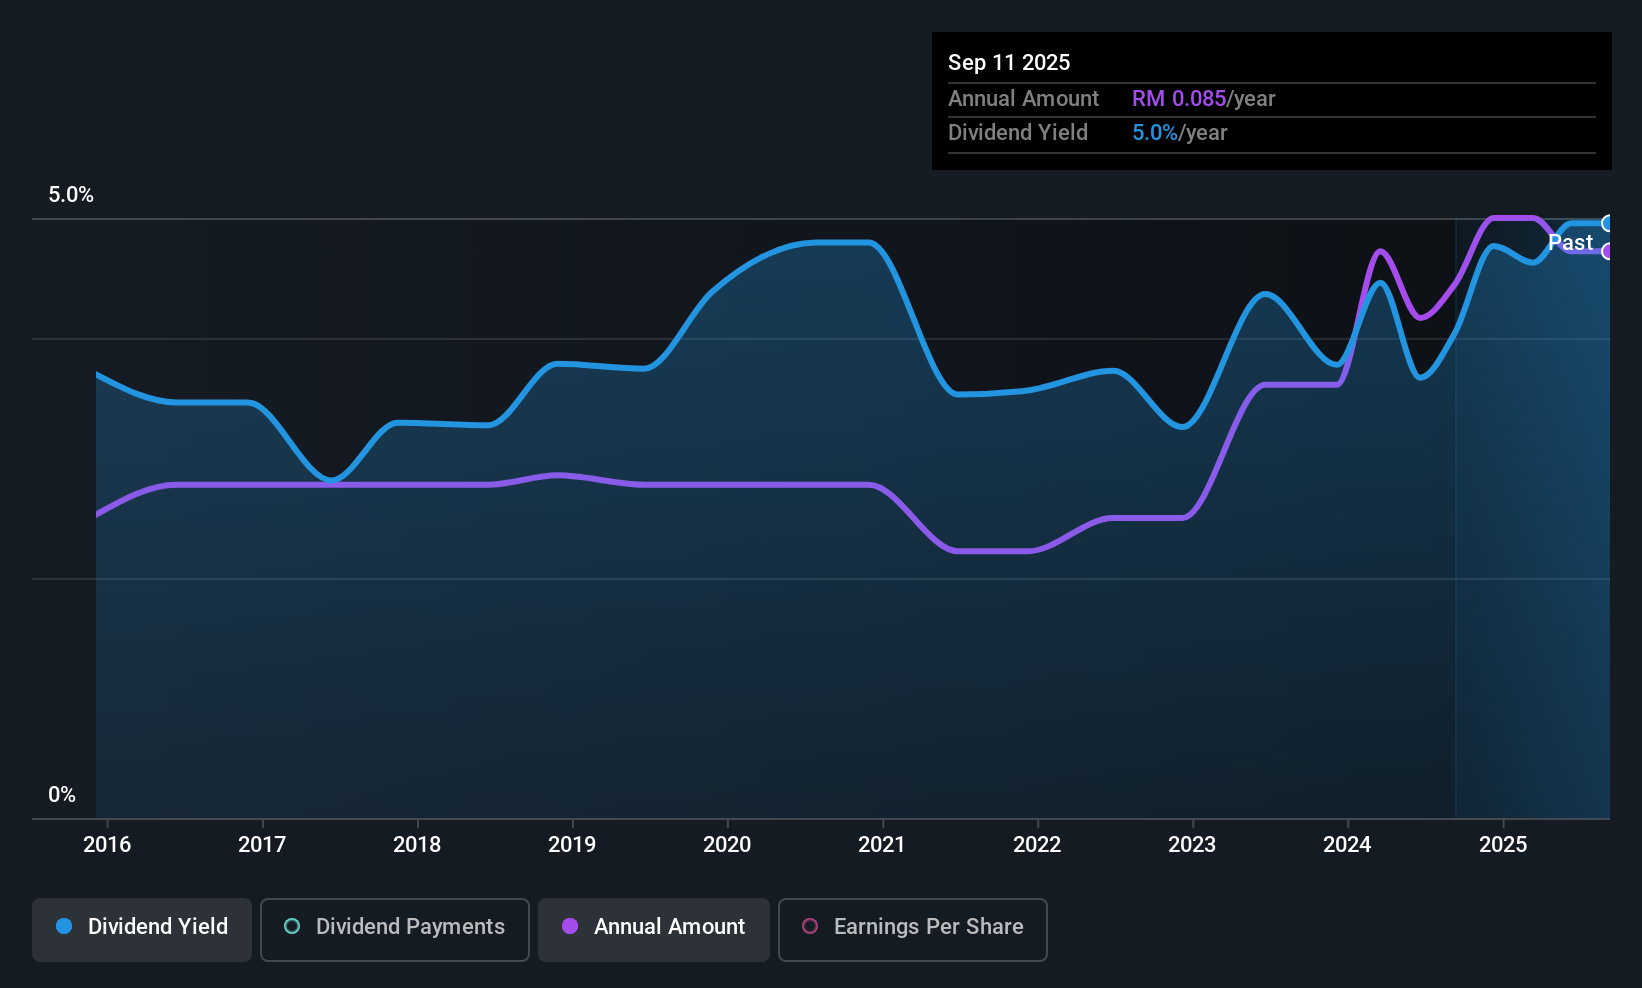Click the Past label on the chart
The width and height of the screenshot is (1642, 988).
click(1571, 242)
